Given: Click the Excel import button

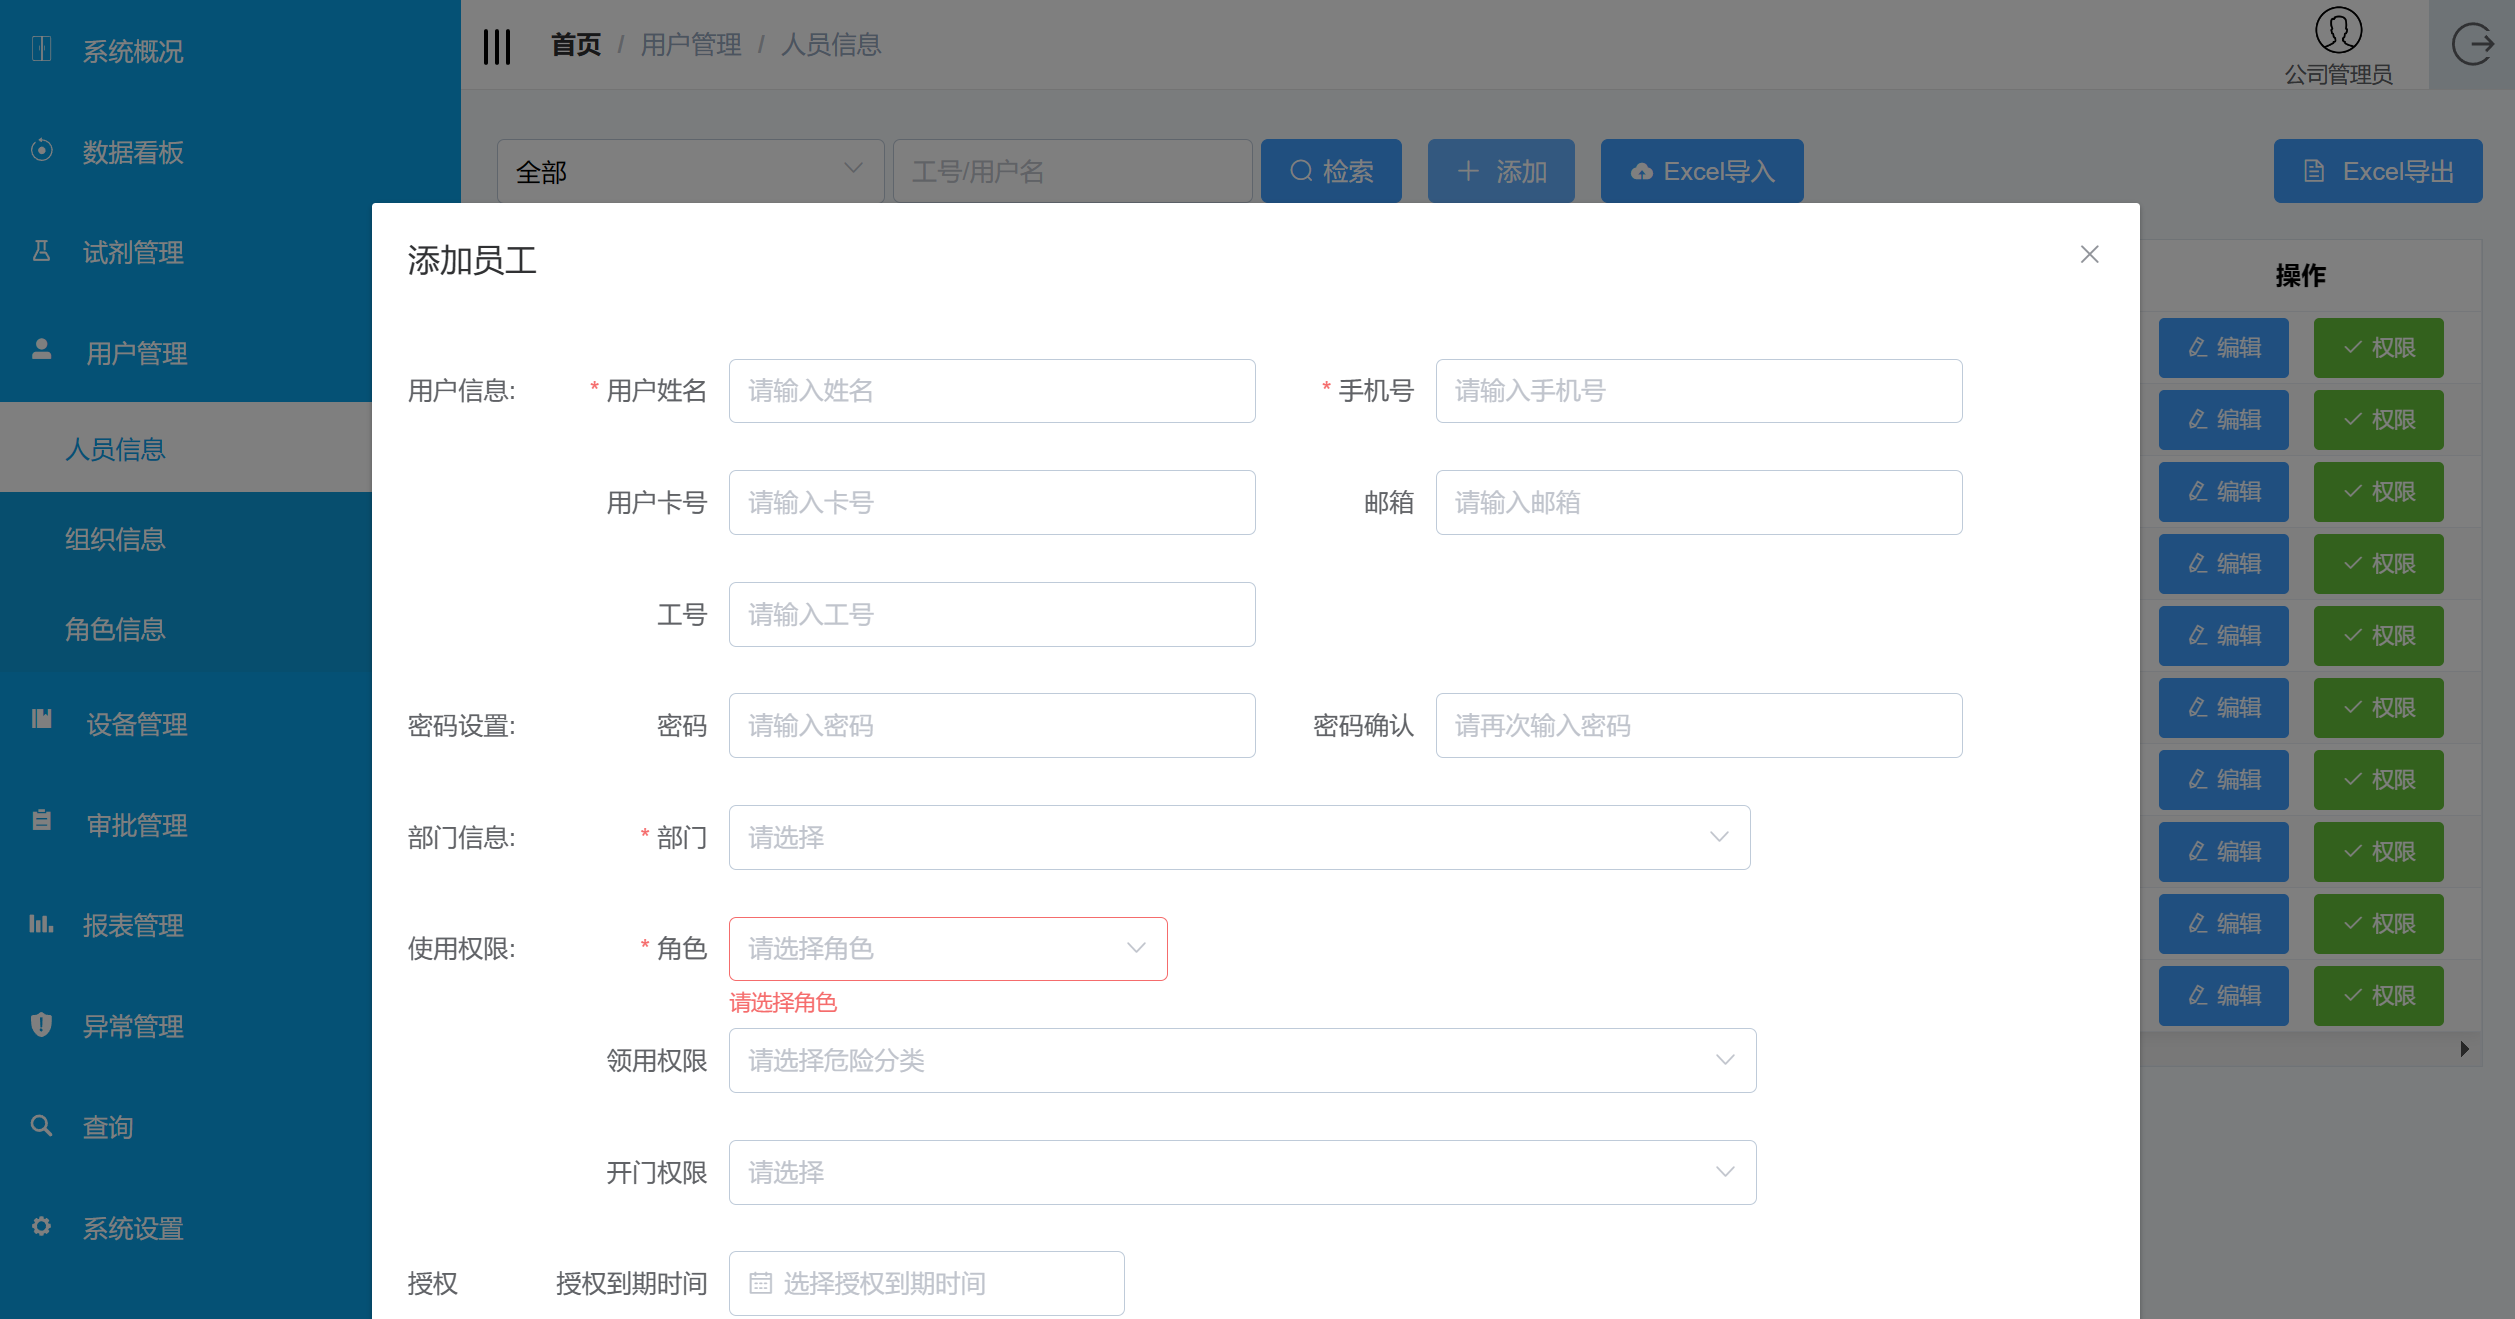Looking at the screenshot, I should (1701, 171).
